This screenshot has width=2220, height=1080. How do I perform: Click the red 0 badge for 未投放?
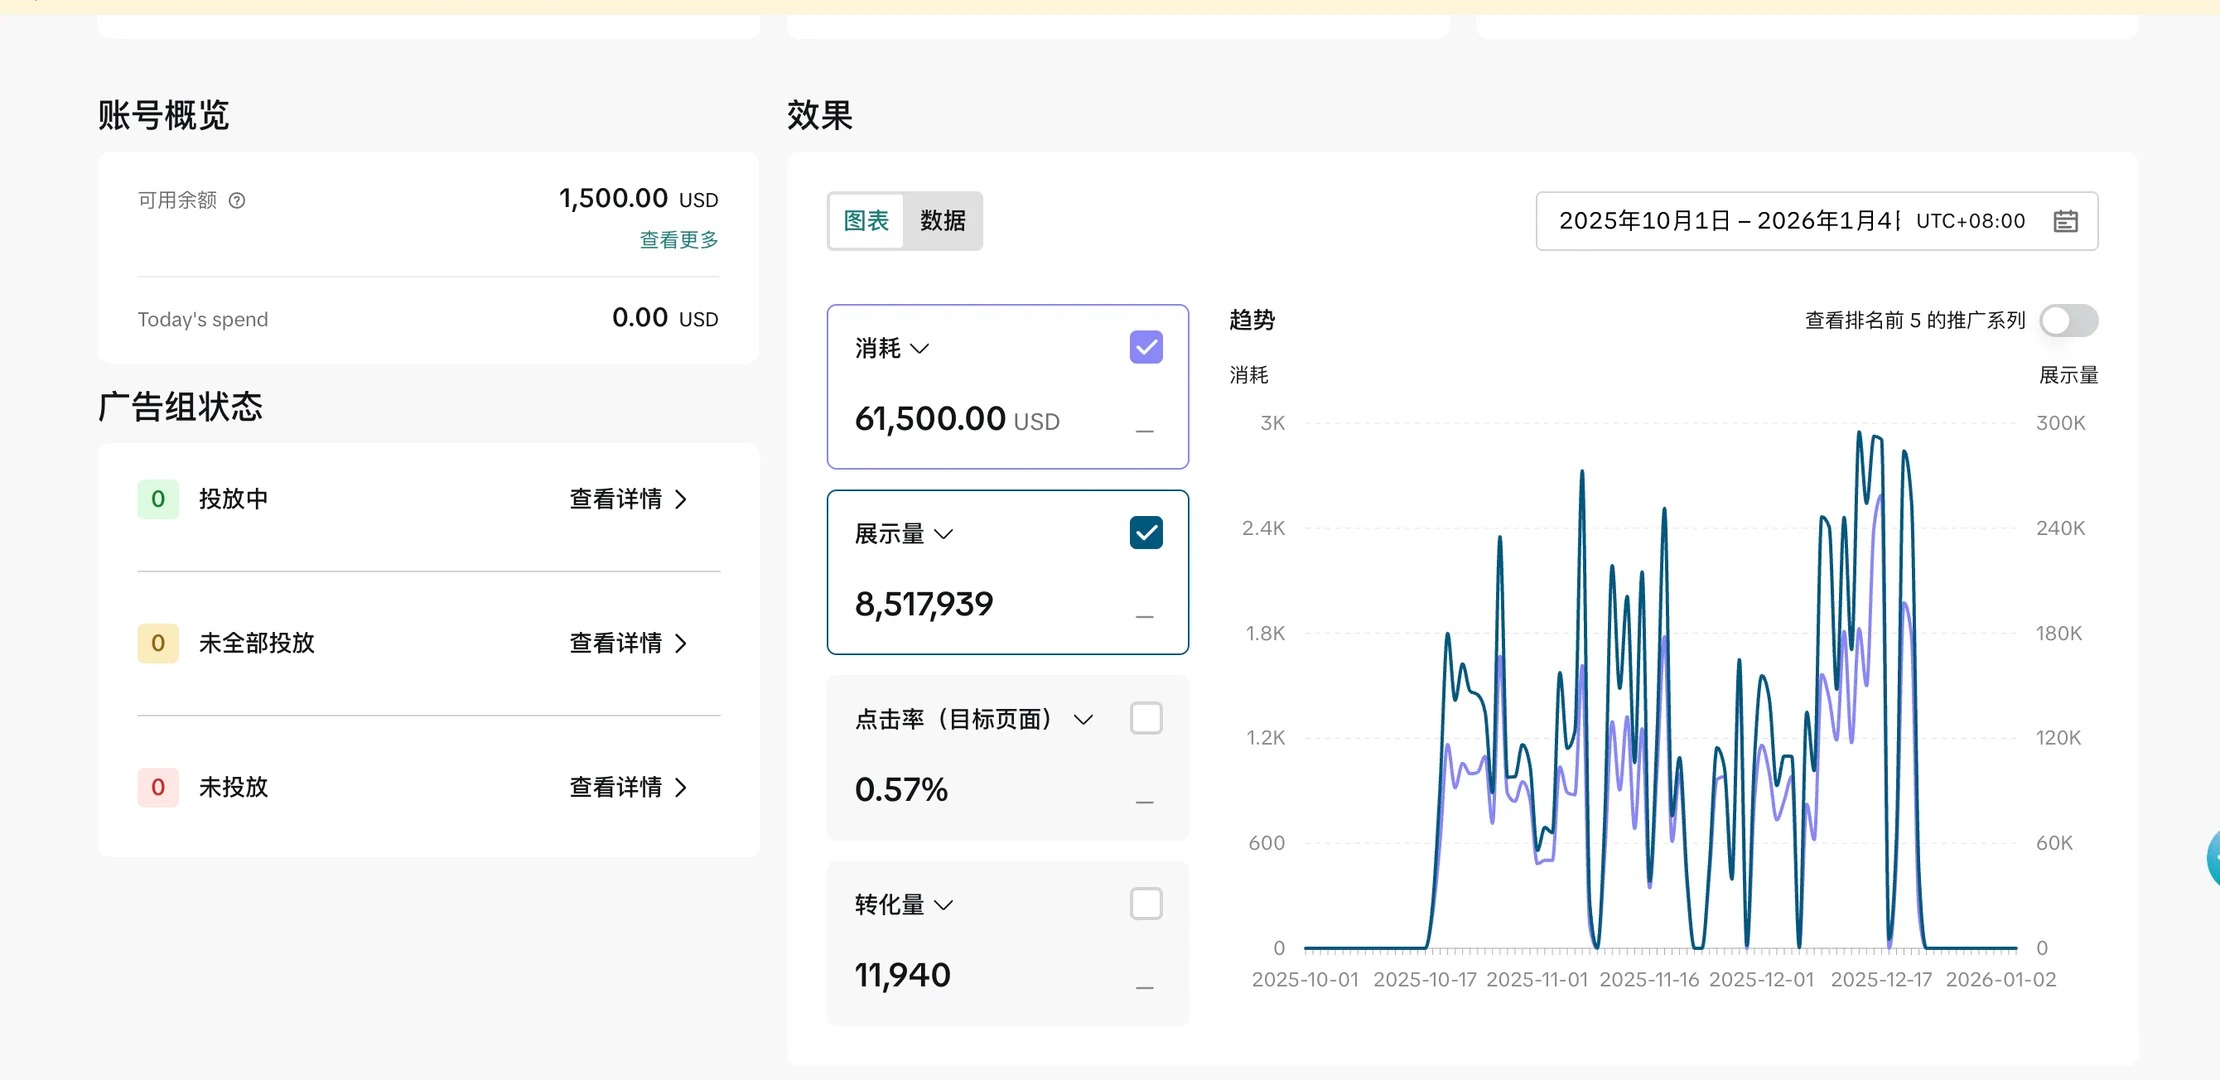click(x=158, y=787)
